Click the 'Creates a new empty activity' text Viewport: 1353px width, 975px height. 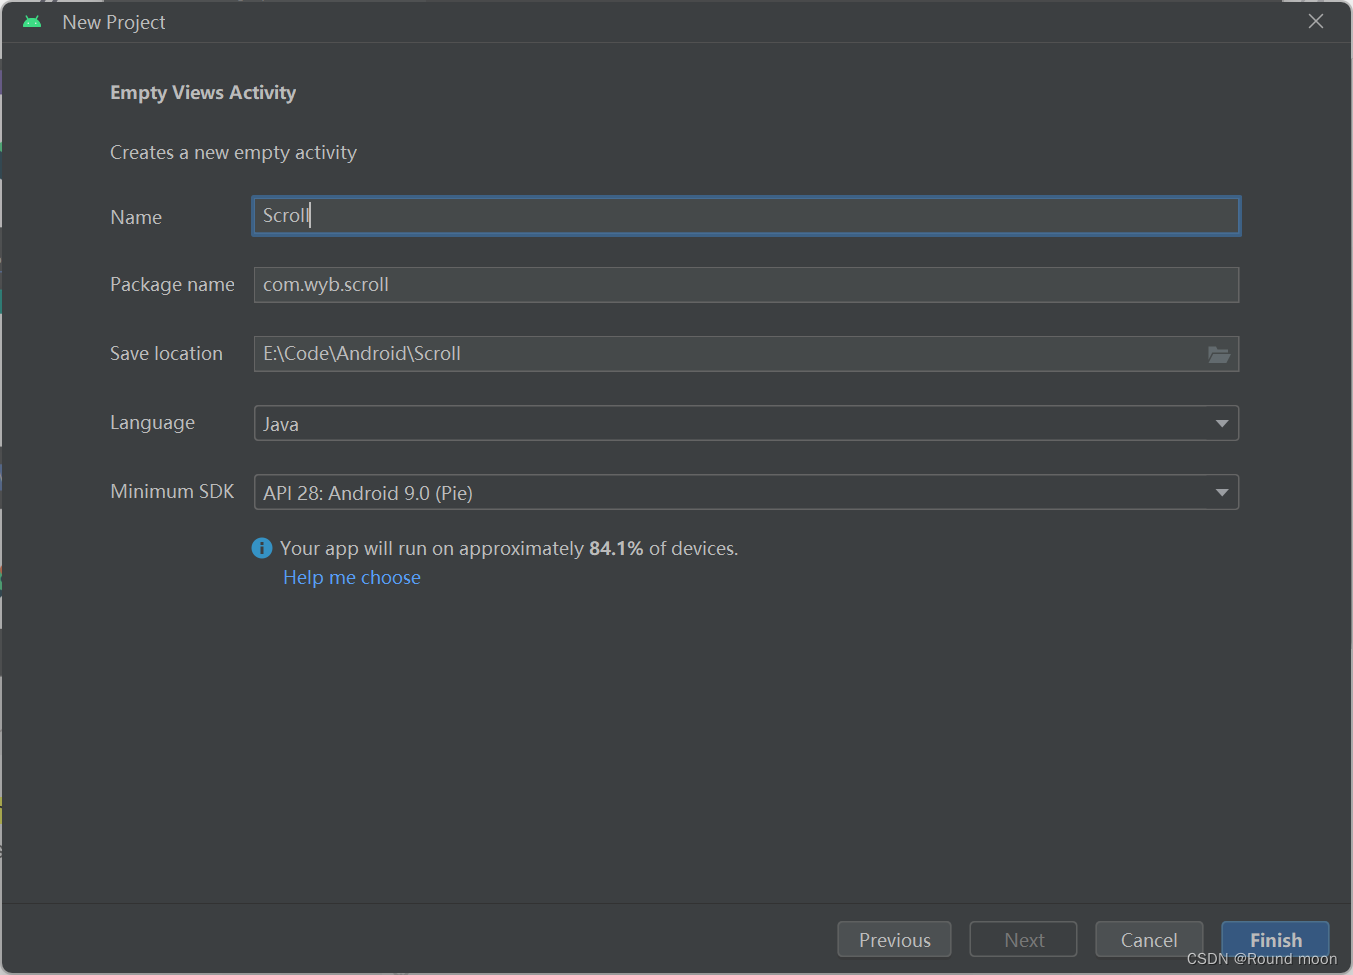tap(233, 152)
